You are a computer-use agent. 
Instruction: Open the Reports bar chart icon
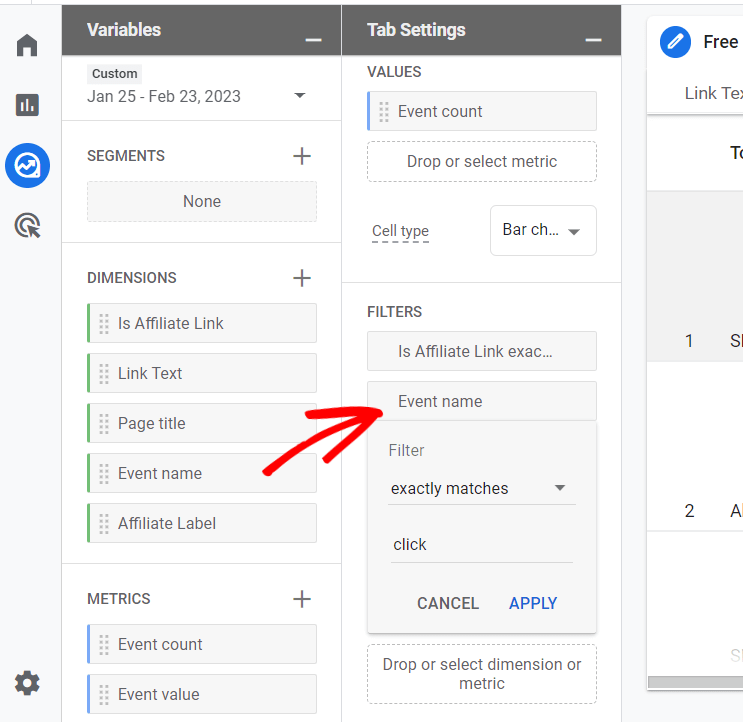[27, 105]
